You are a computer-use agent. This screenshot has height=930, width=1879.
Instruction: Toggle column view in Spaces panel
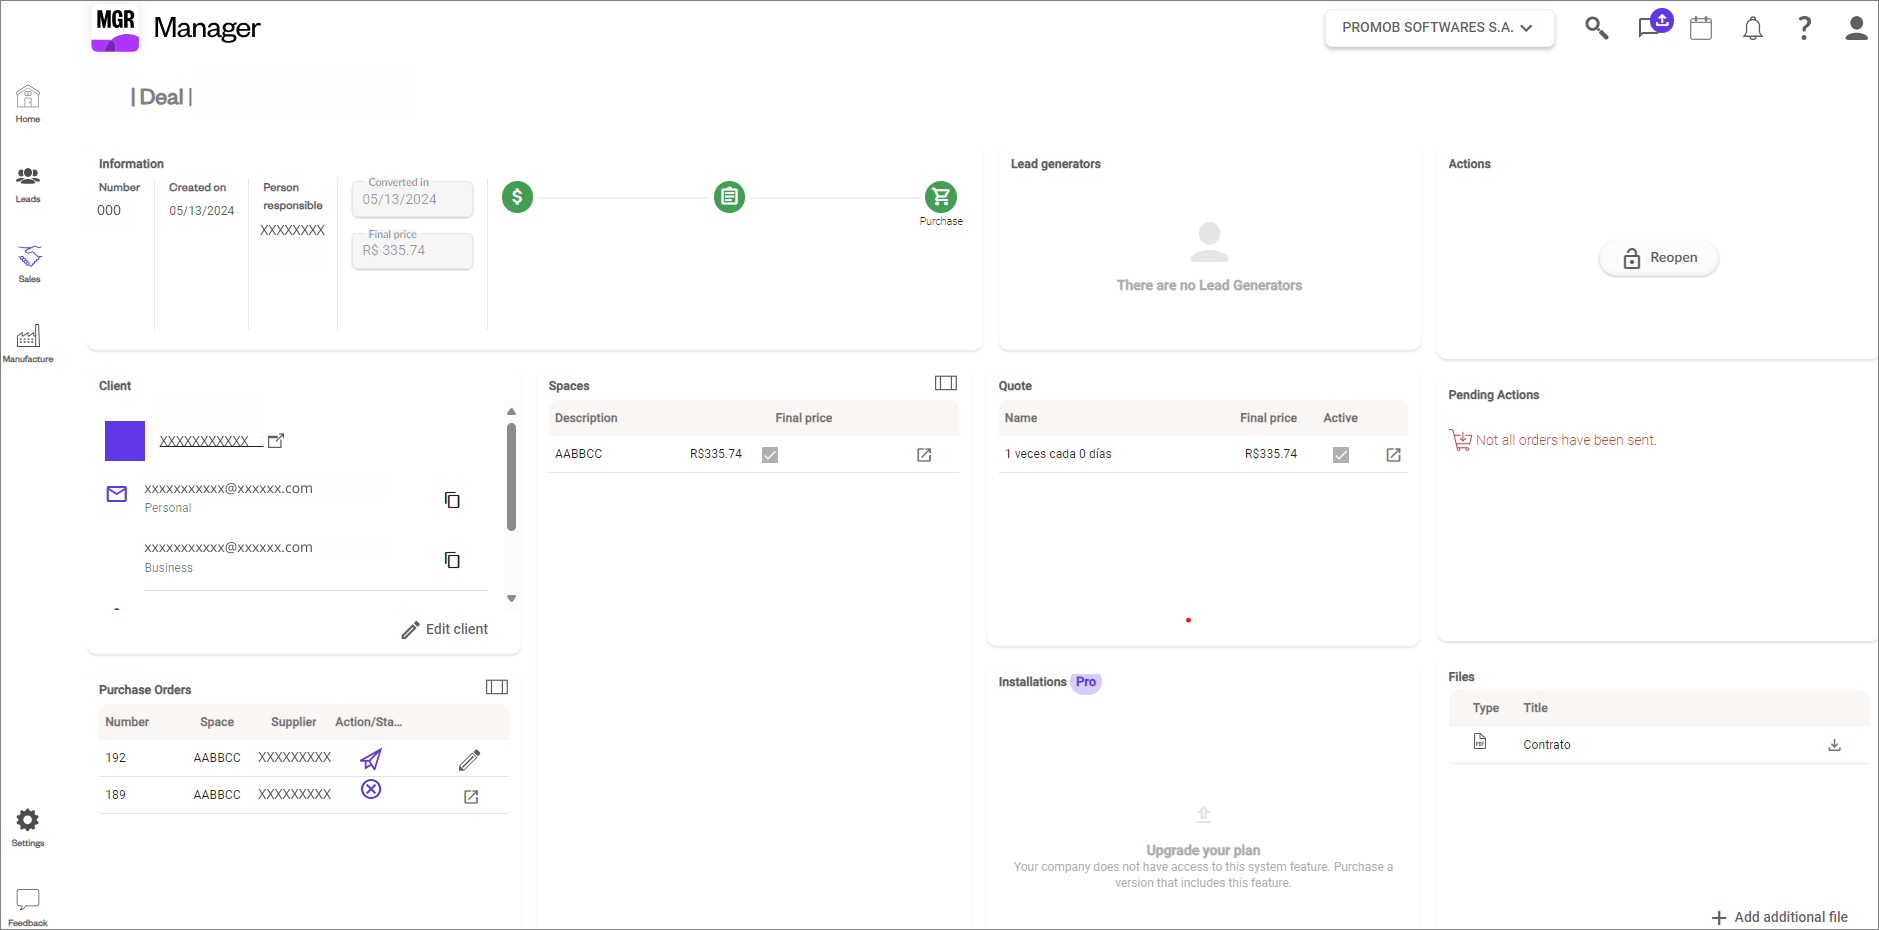(946, 383)
